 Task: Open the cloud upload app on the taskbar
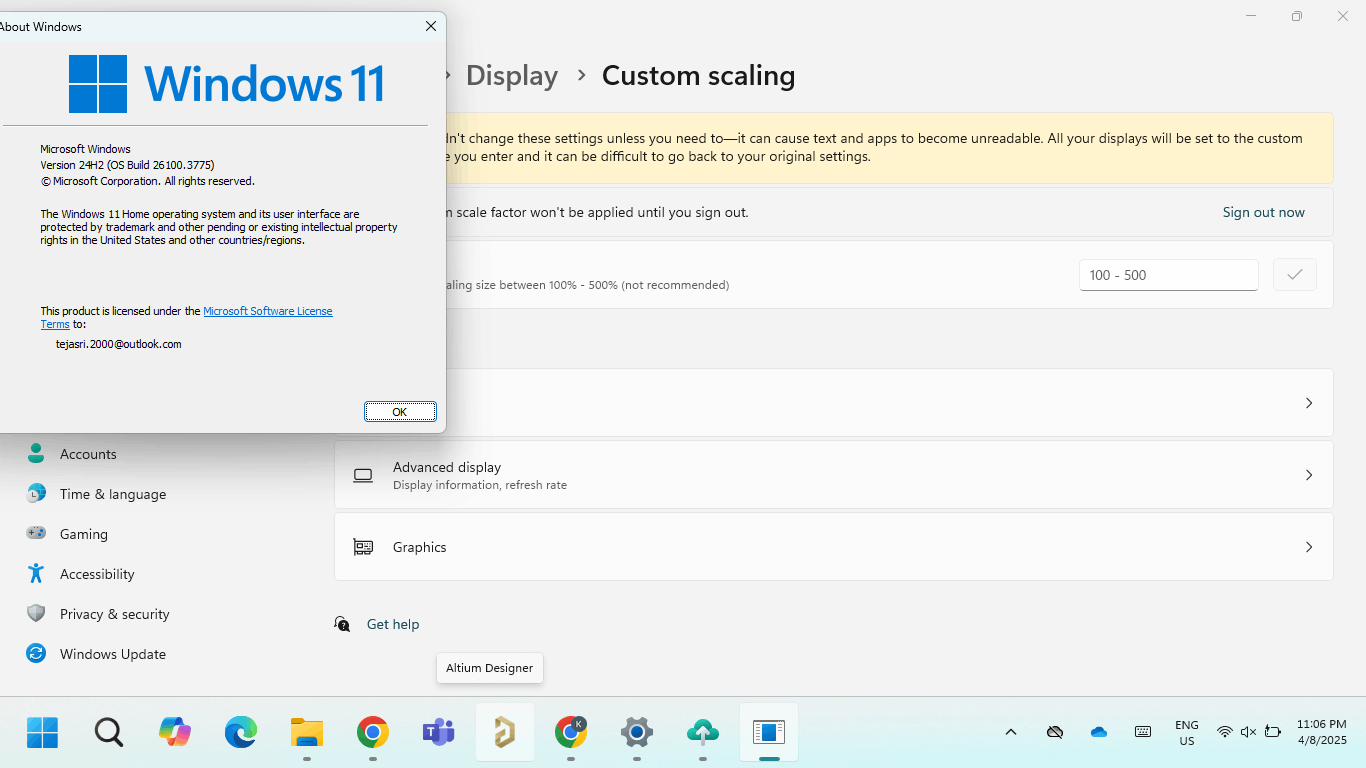click(703, 733)
